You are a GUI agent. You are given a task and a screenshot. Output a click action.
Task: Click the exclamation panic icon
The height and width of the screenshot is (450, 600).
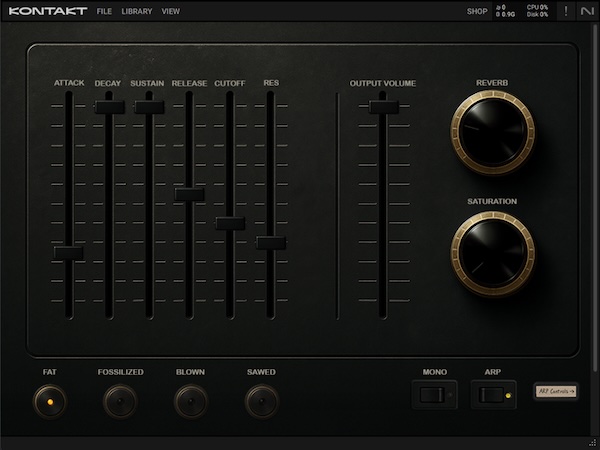pyautogui.click(x=566, y=11)
